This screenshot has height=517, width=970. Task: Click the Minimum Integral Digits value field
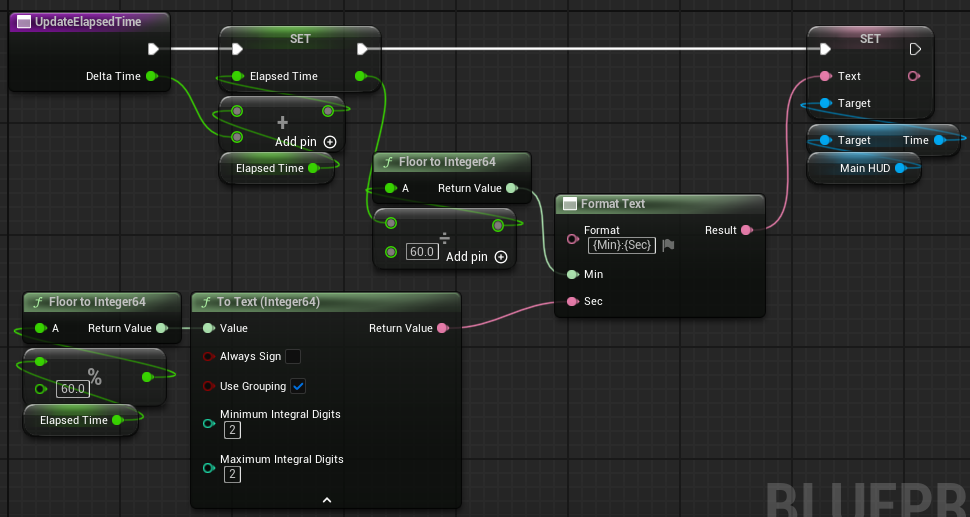pos(232,430)
